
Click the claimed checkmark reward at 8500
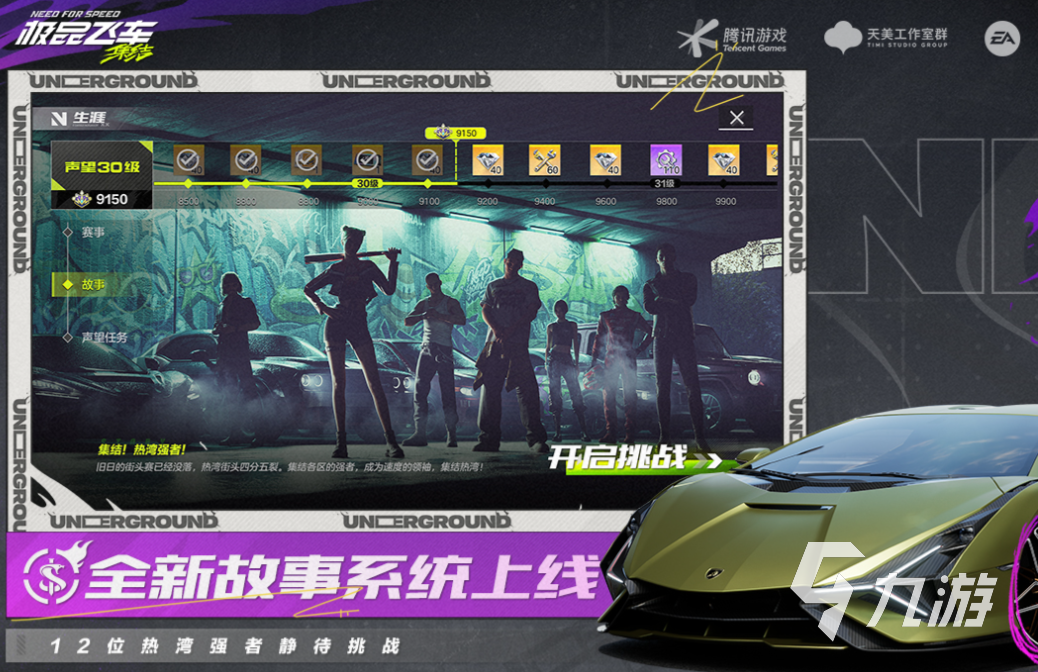click(x=187, y=159)
